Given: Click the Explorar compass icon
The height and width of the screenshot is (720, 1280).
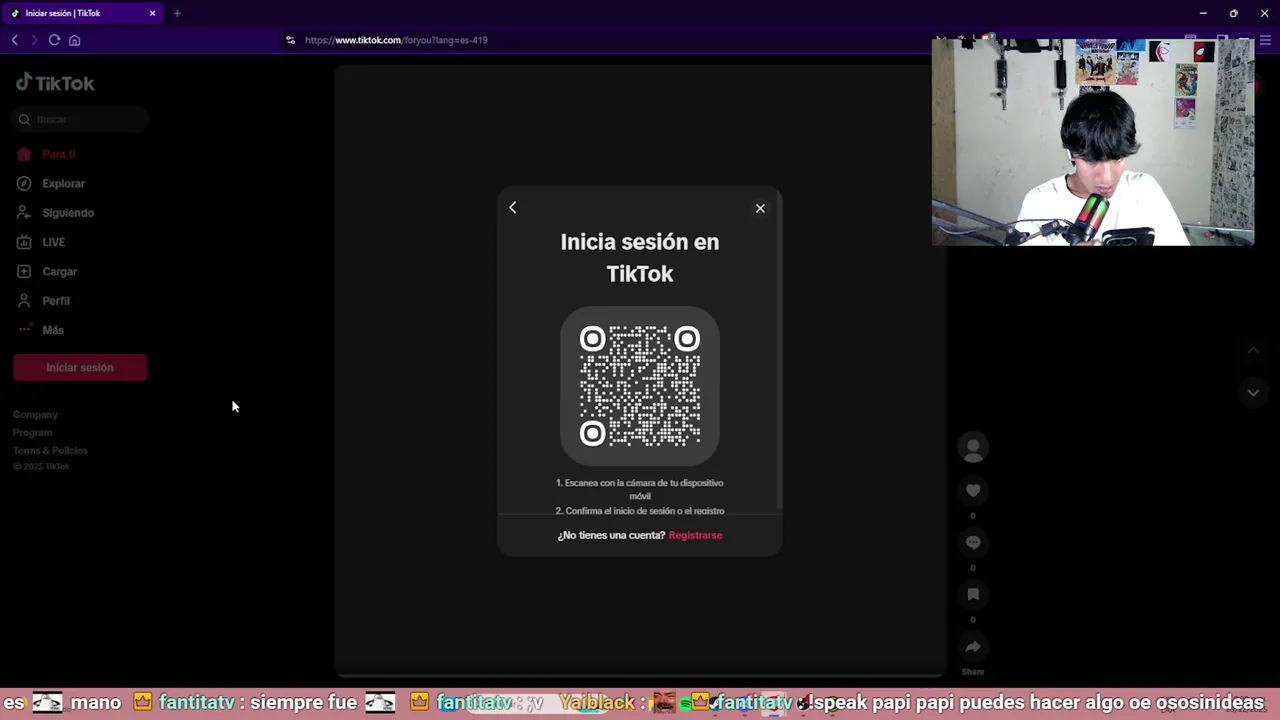Looking at the screenshot, I should 24,183.
